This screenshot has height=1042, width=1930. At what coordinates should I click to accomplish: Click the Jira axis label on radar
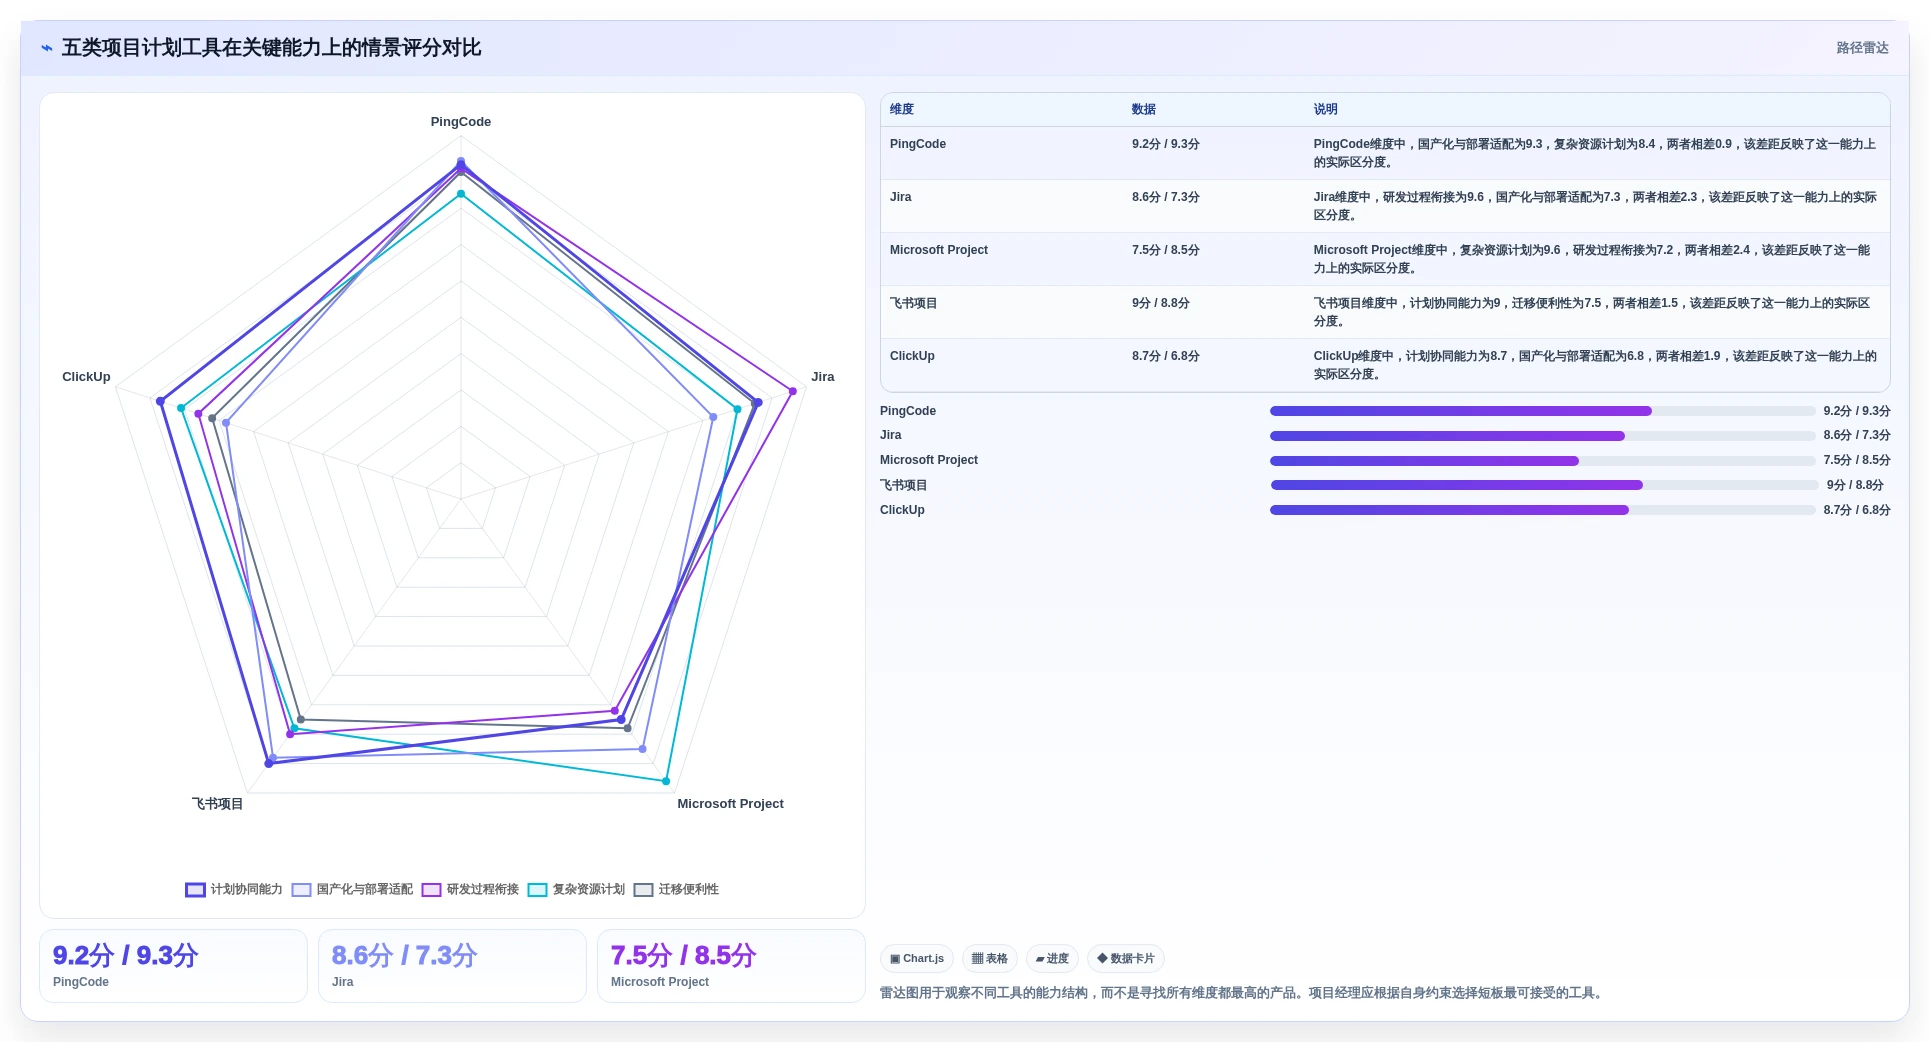pos(823,377)
